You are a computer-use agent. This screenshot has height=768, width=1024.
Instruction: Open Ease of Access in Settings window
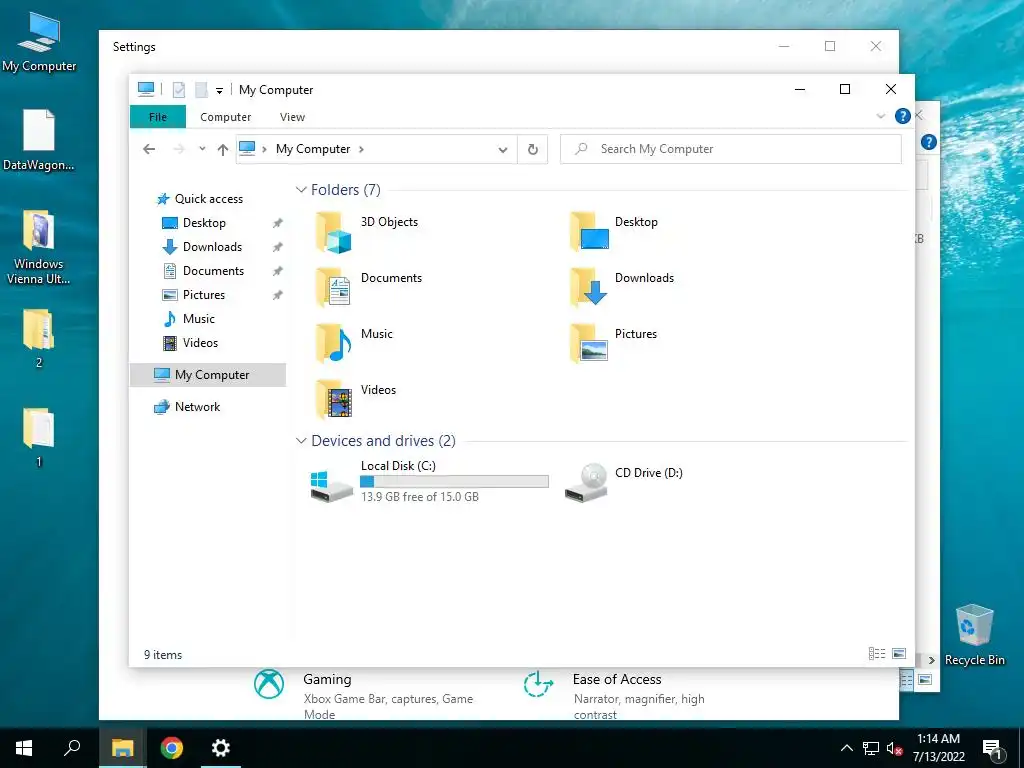pos(614,694)
